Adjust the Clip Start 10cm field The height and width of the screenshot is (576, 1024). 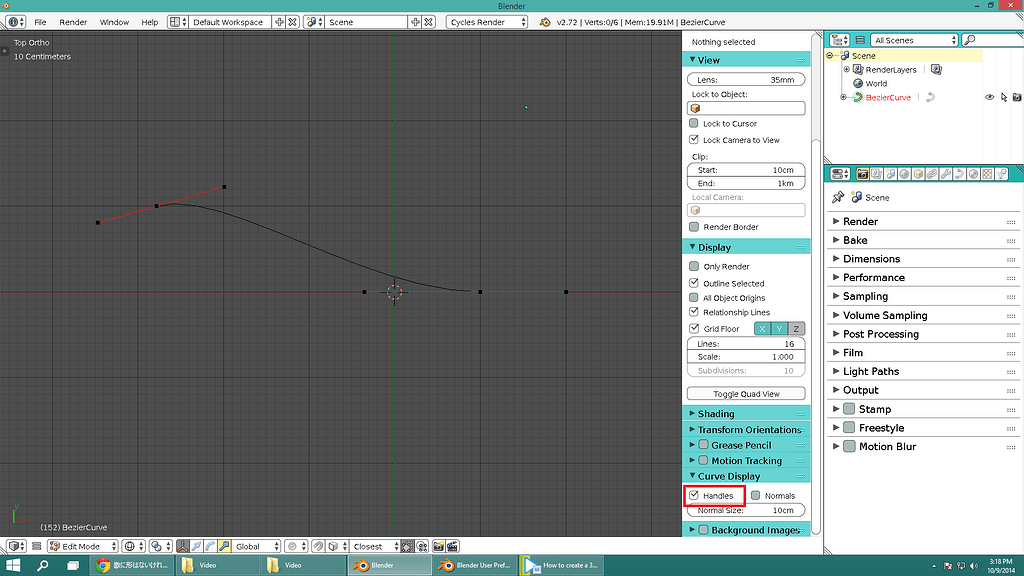pyautogui.click(x=746, y=170)
